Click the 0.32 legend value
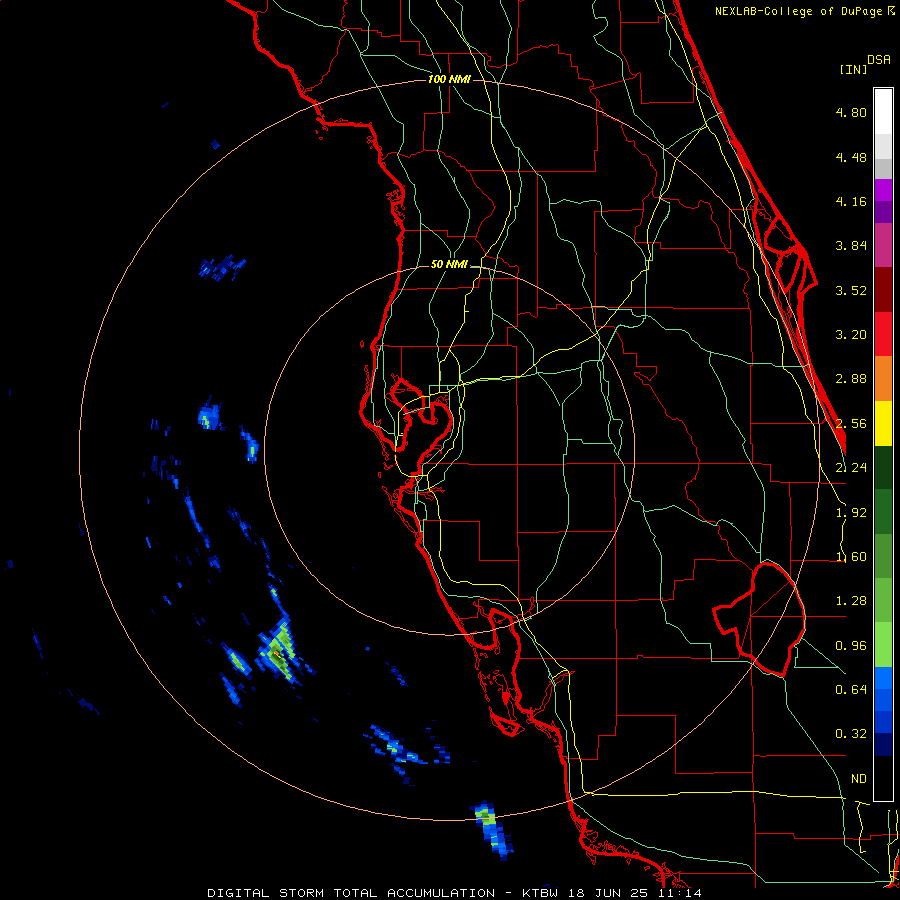900x900 pixels. tap(851, 734)
